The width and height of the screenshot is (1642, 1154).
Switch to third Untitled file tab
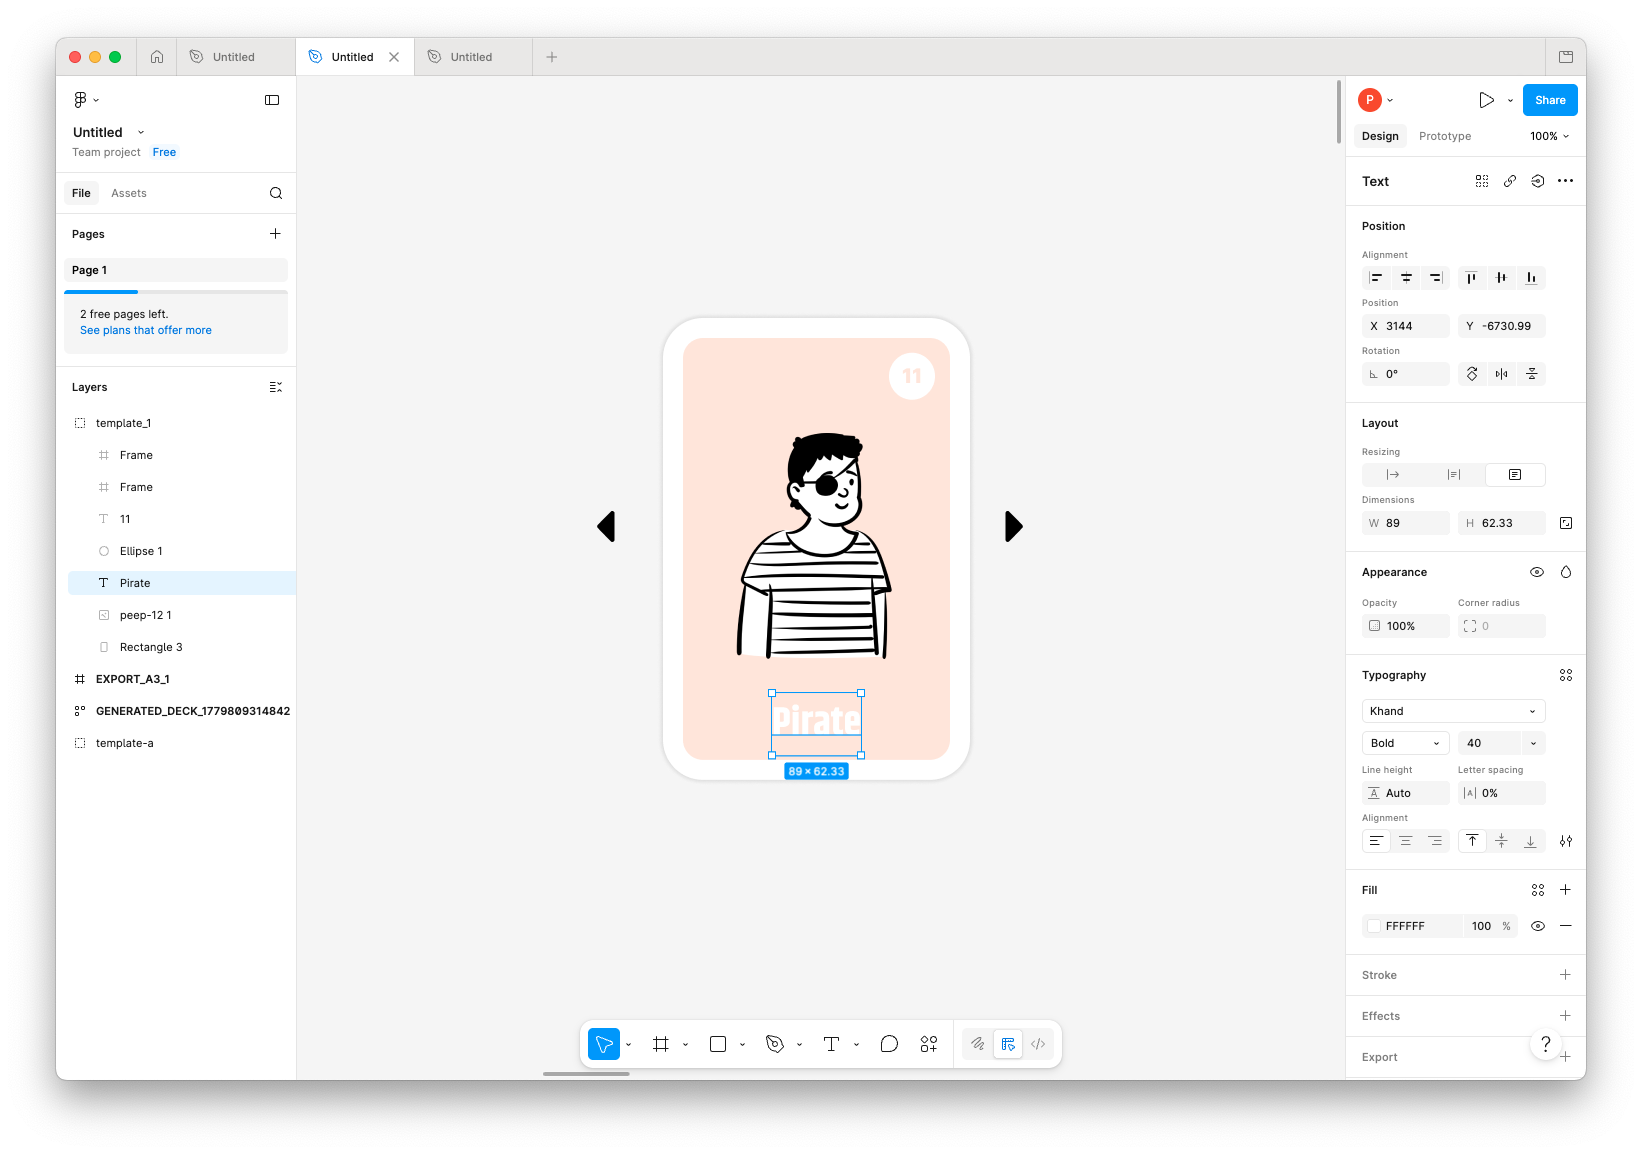[x=471, y=57]
